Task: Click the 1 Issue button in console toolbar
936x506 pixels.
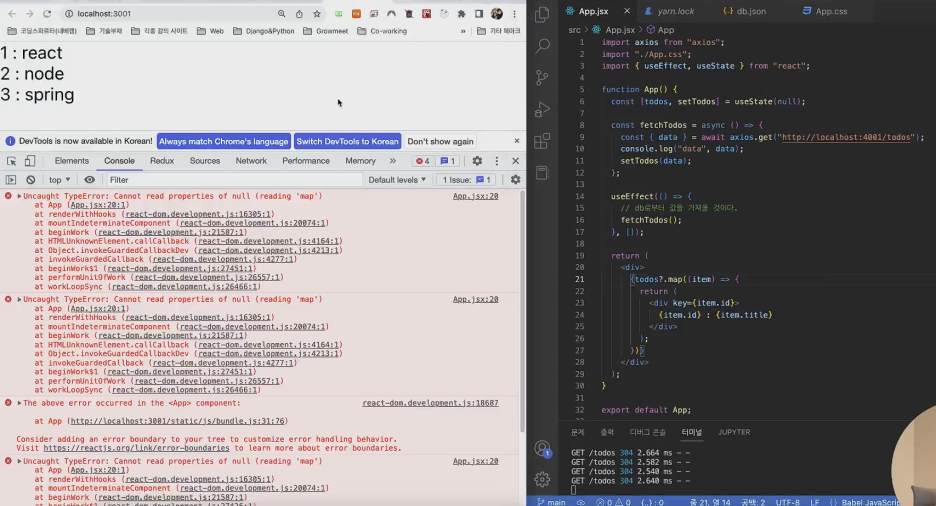Action: (x=466, y=180)
